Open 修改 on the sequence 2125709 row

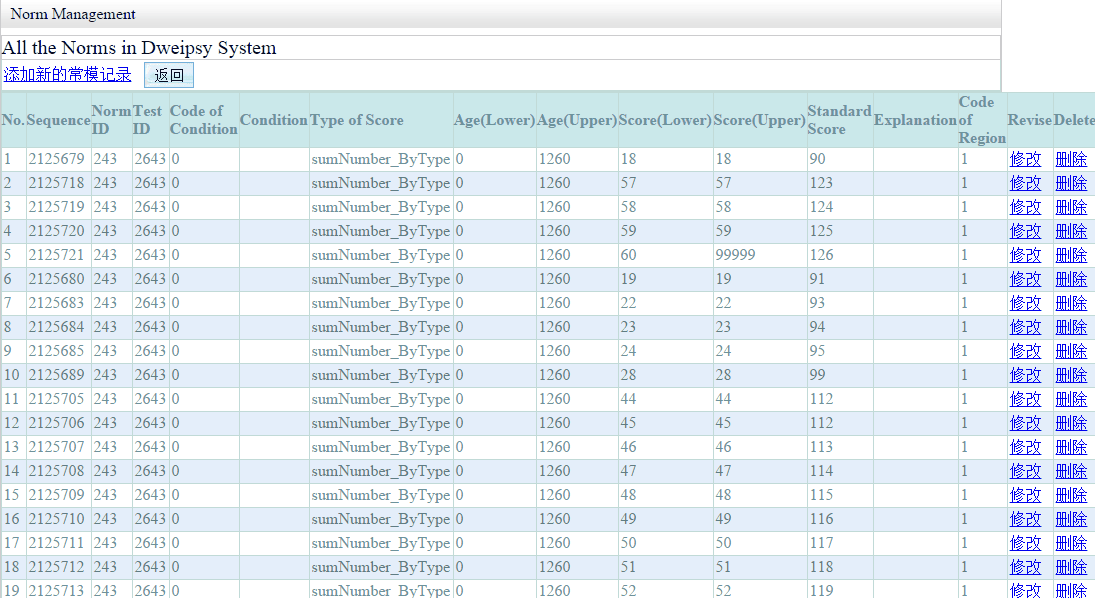click(x=1025, y=495)
